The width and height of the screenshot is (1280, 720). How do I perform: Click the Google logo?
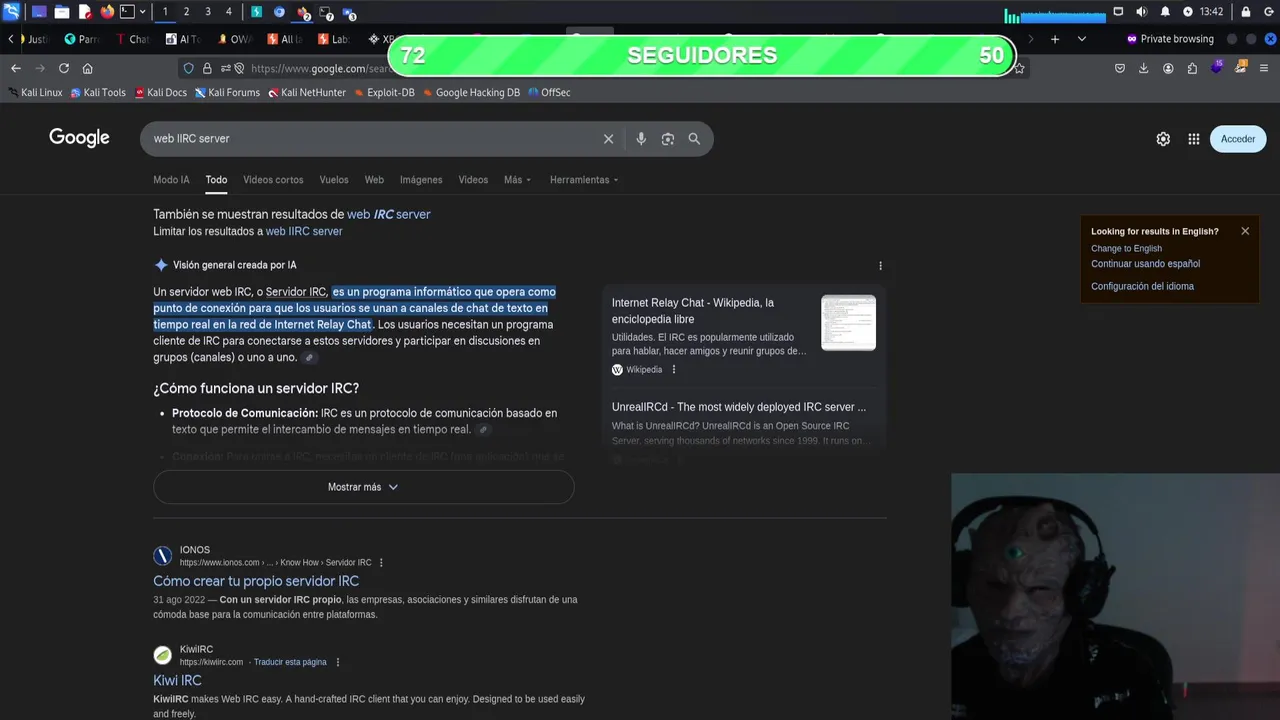pyautogui.click(x=79, y=138)
